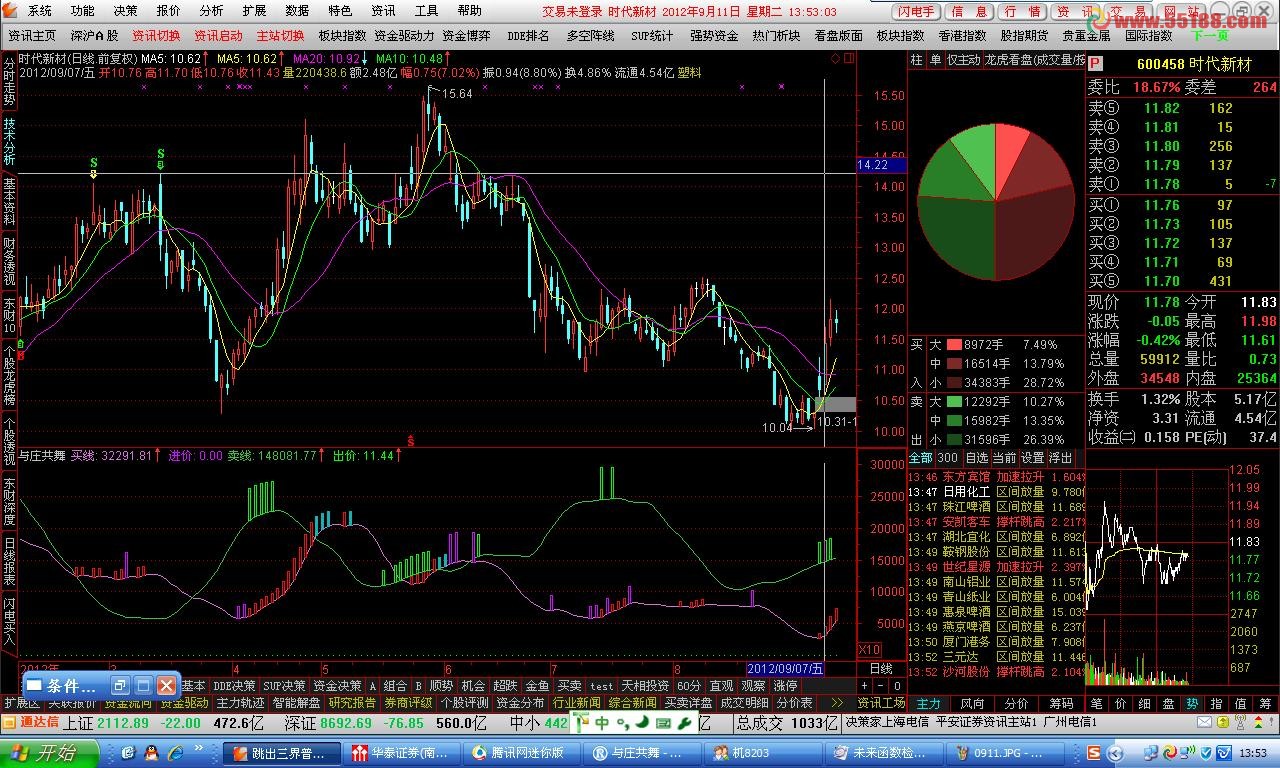Select the 300 filter tab
Image resolution: width=1280 pixels, height=768 pixels.
tap(946, 458)
